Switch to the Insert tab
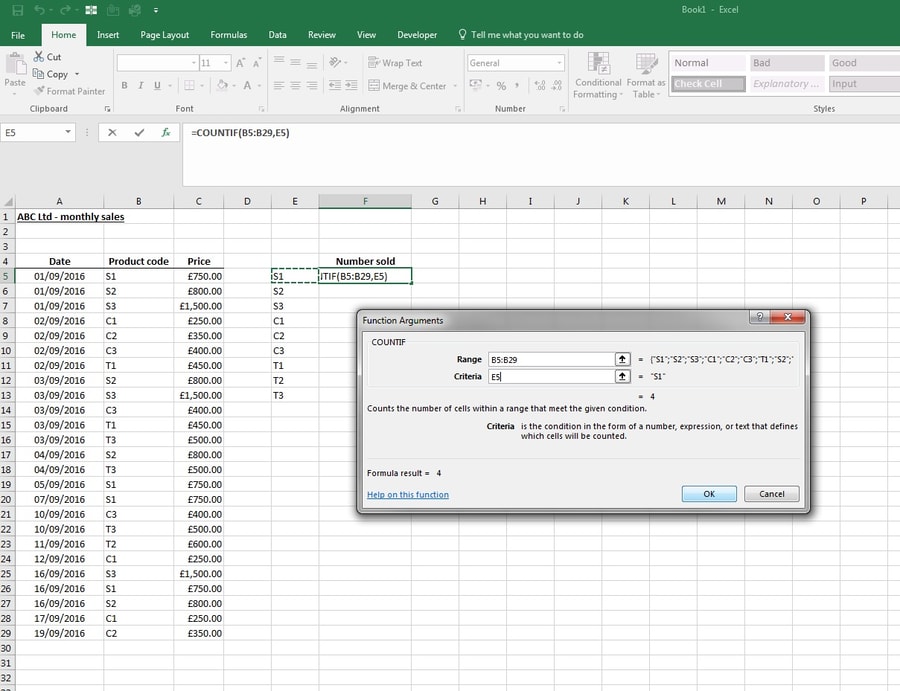This screenshot has width=900, height=691. tap(108, 35)
